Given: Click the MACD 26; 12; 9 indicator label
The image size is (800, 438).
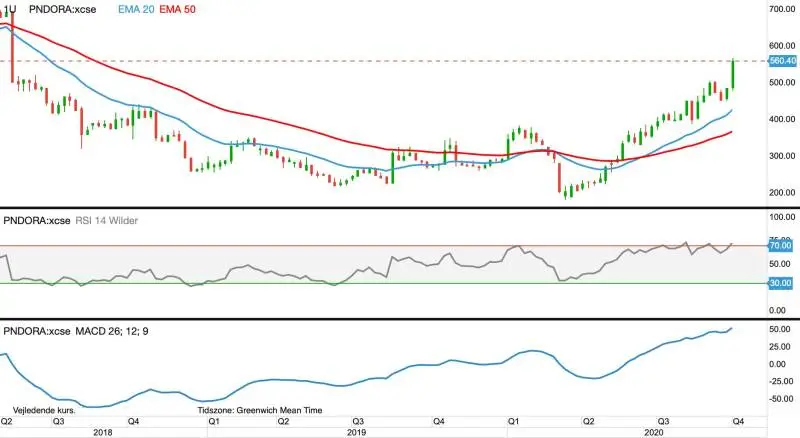Looking at the screenshot, I should pos(112,331).
